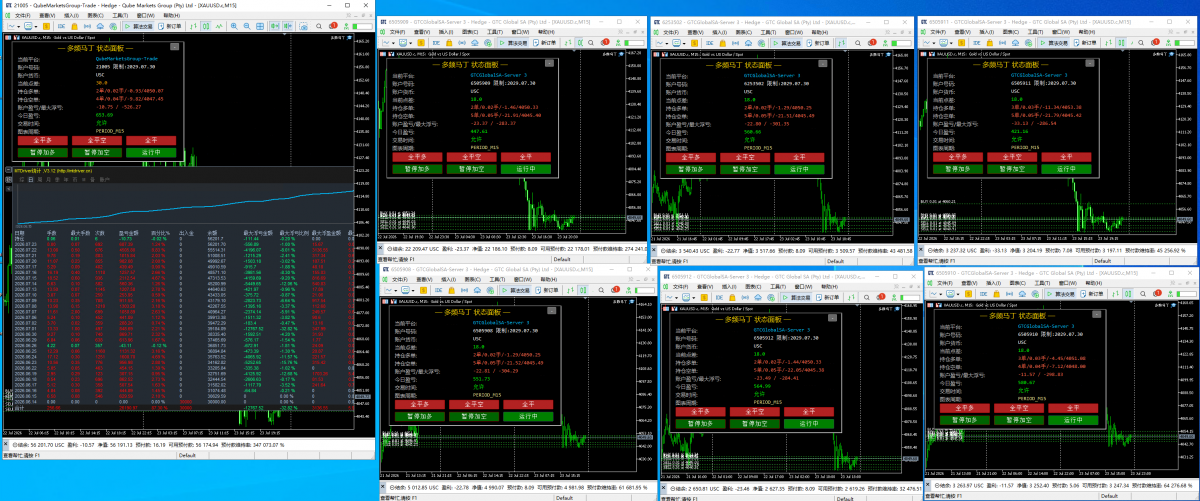Toggle 算法交易 algo trading in 6253502 window
The width and height of the screenshot is (1200, 501).
787,42
